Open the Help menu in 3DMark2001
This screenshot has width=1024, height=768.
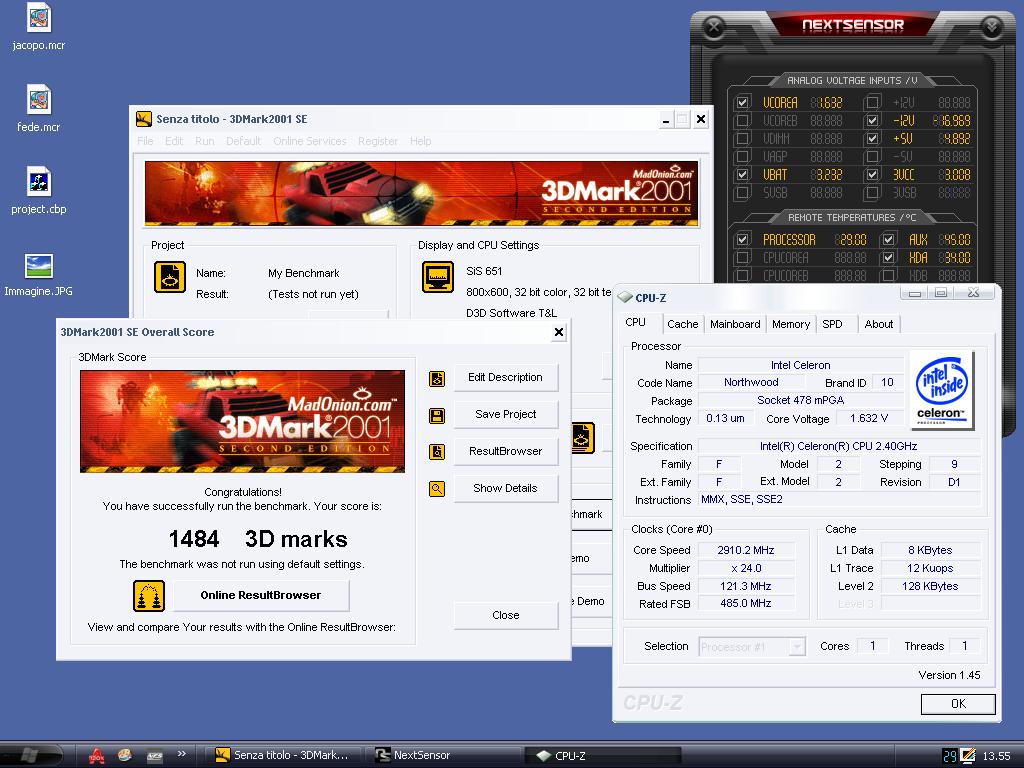click(x=420, y=141)
